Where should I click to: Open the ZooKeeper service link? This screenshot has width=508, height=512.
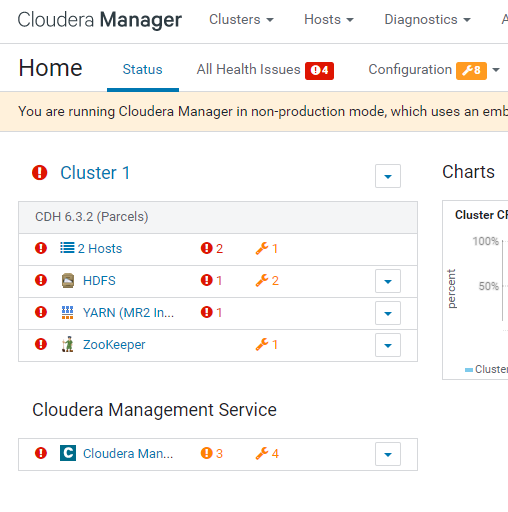[114, 345]
